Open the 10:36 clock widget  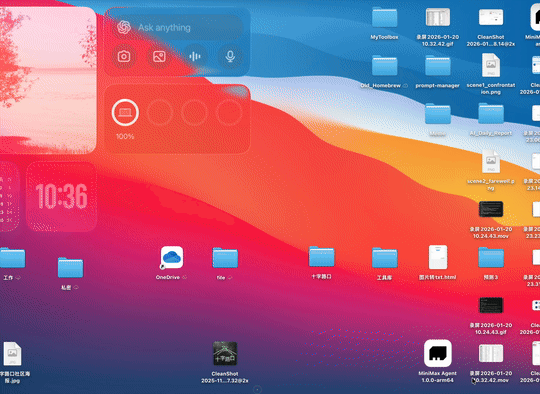(x=61, y=196)
